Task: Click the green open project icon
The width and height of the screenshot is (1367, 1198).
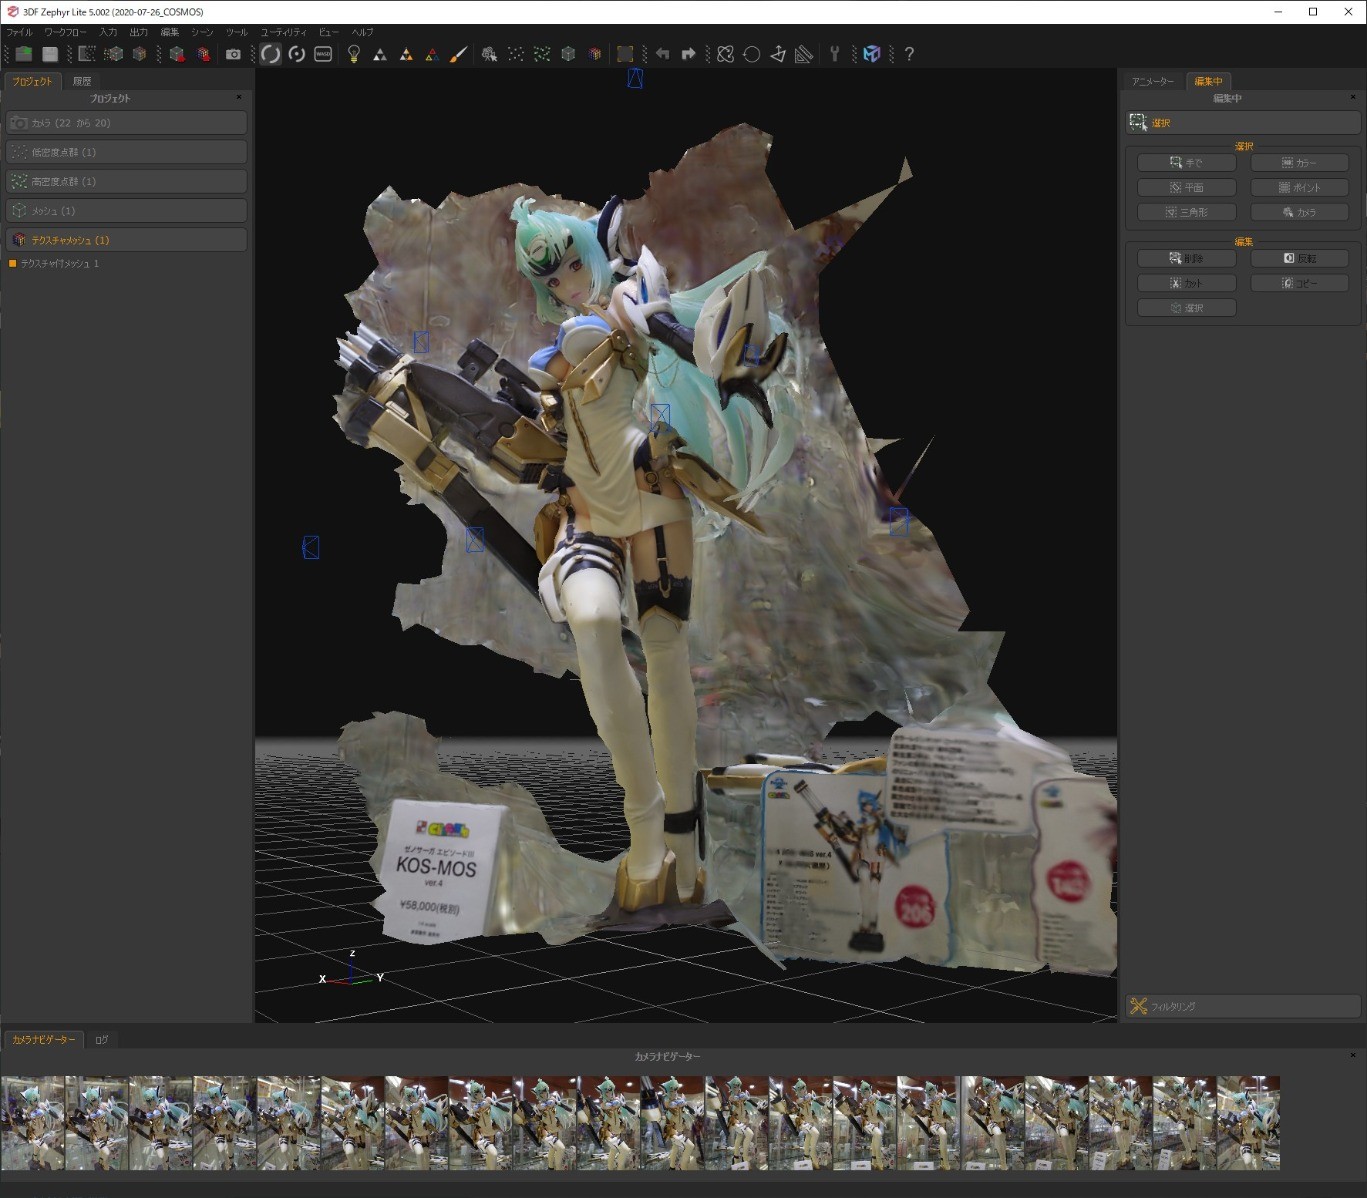Action: coord(23,54)
